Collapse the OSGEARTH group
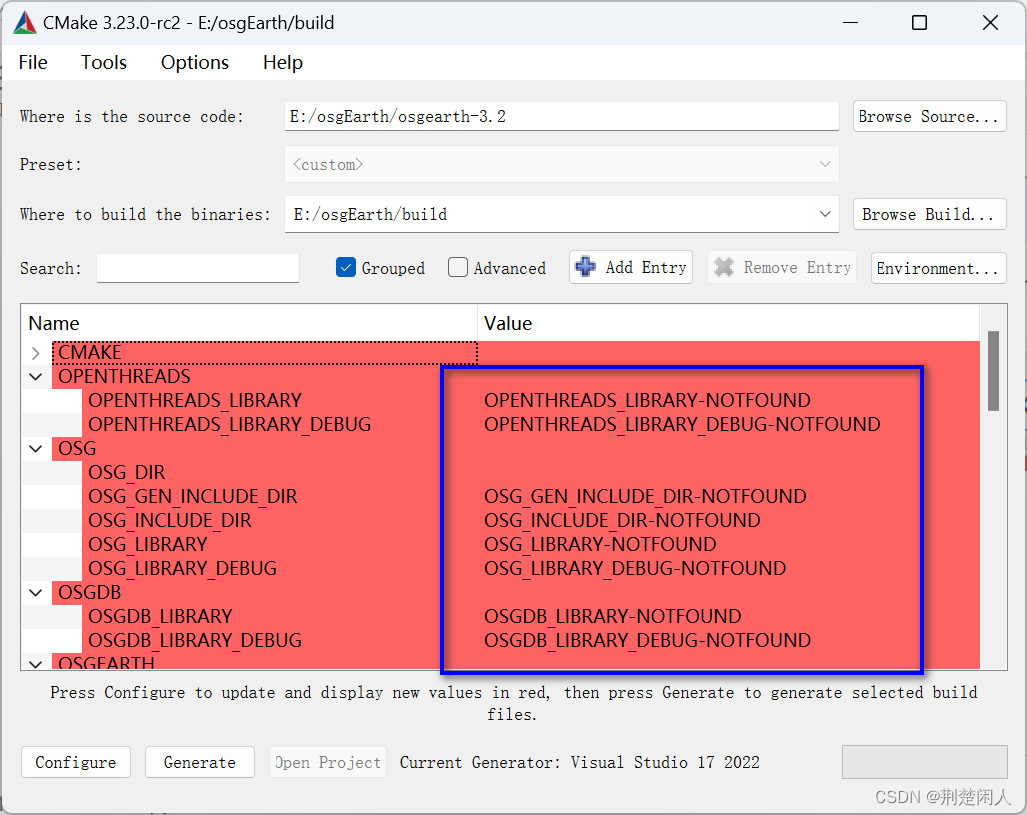The height and width of the screenshot is (815, 1027). click(x=35, y=664)
